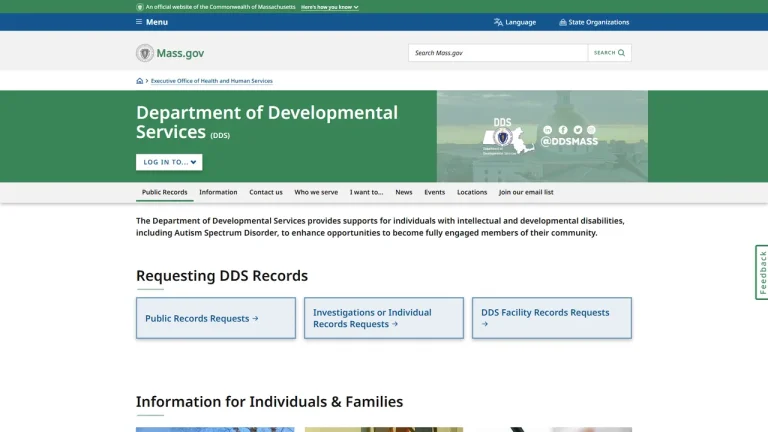Click the search magnifying glass icon
768x432 pixels.
tap(622, 53)
